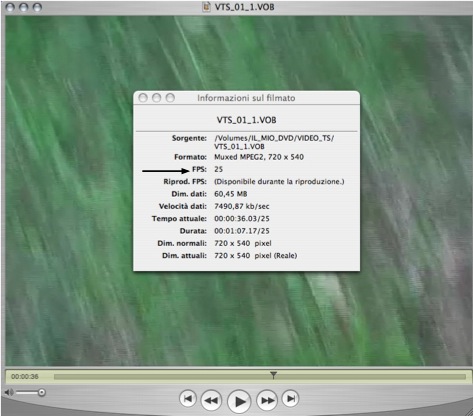473x416 pixels.
Task: Zoom the main player window
Action: [37, 7]
